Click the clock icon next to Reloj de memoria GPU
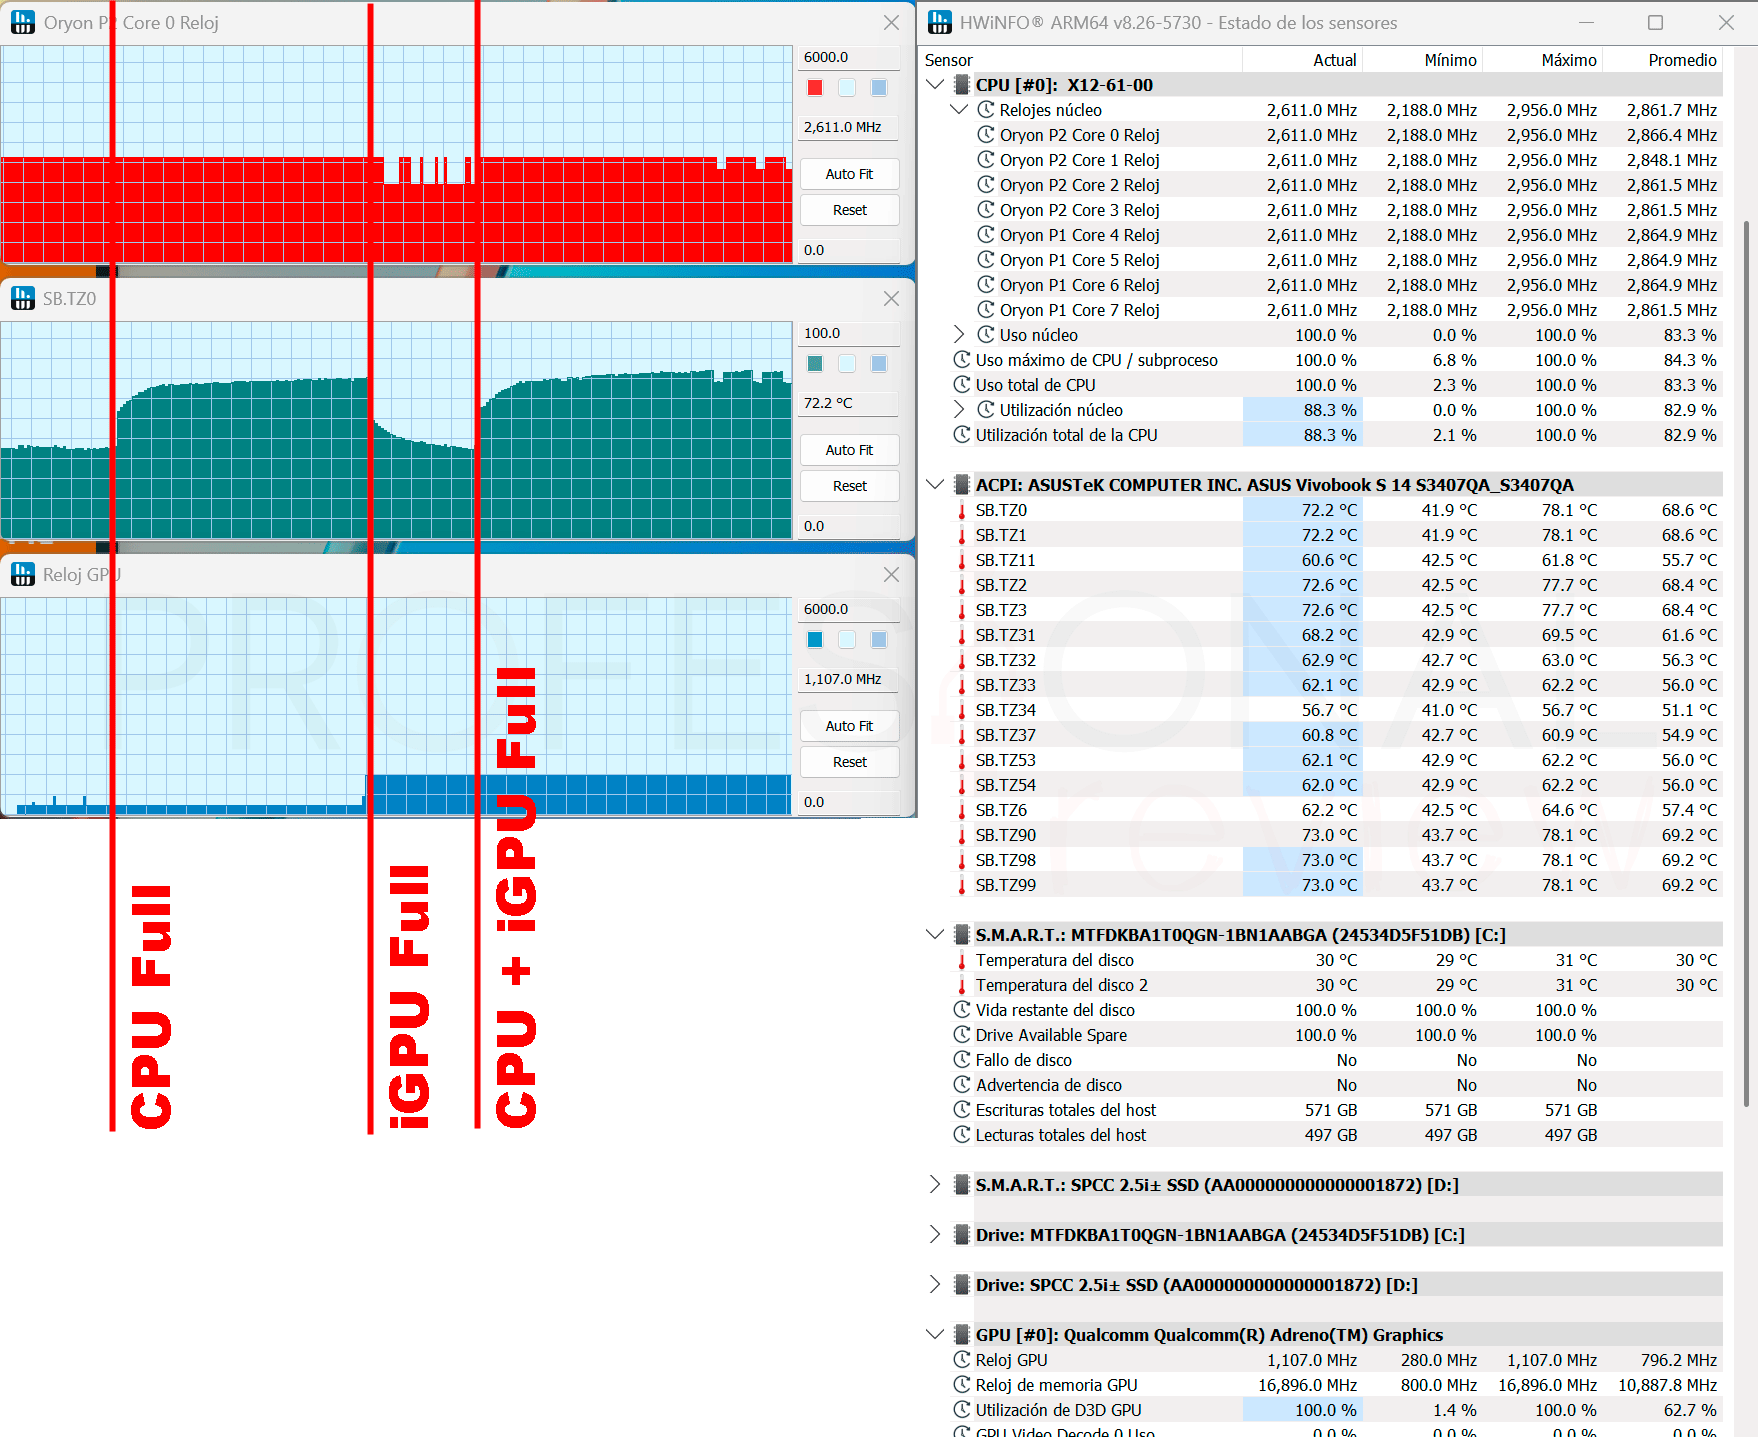 coord(962,1385)
